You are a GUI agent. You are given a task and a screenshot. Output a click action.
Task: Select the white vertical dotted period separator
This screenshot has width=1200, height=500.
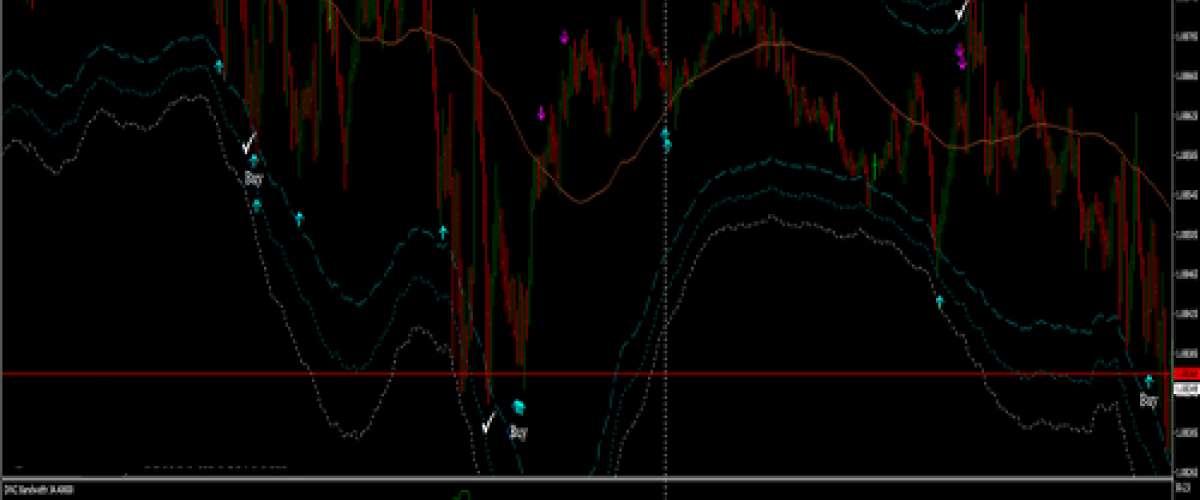(667, 300)
